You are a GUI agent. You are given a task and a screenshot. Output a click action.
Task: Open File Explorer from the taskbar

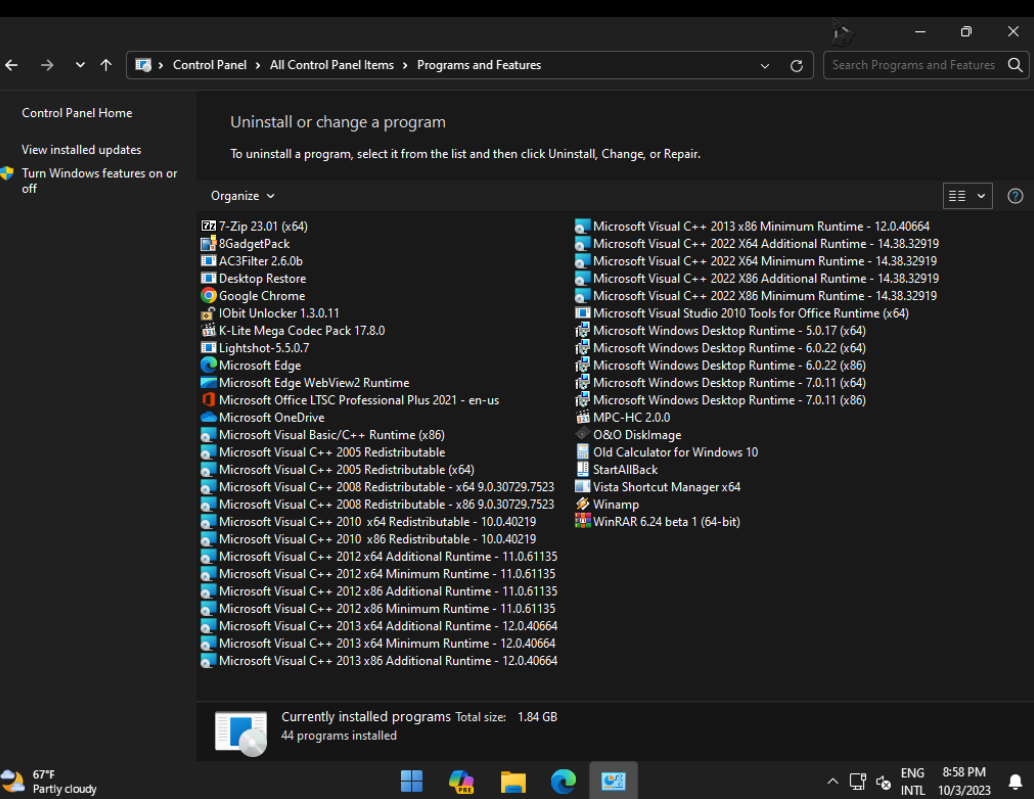(513, 781)
